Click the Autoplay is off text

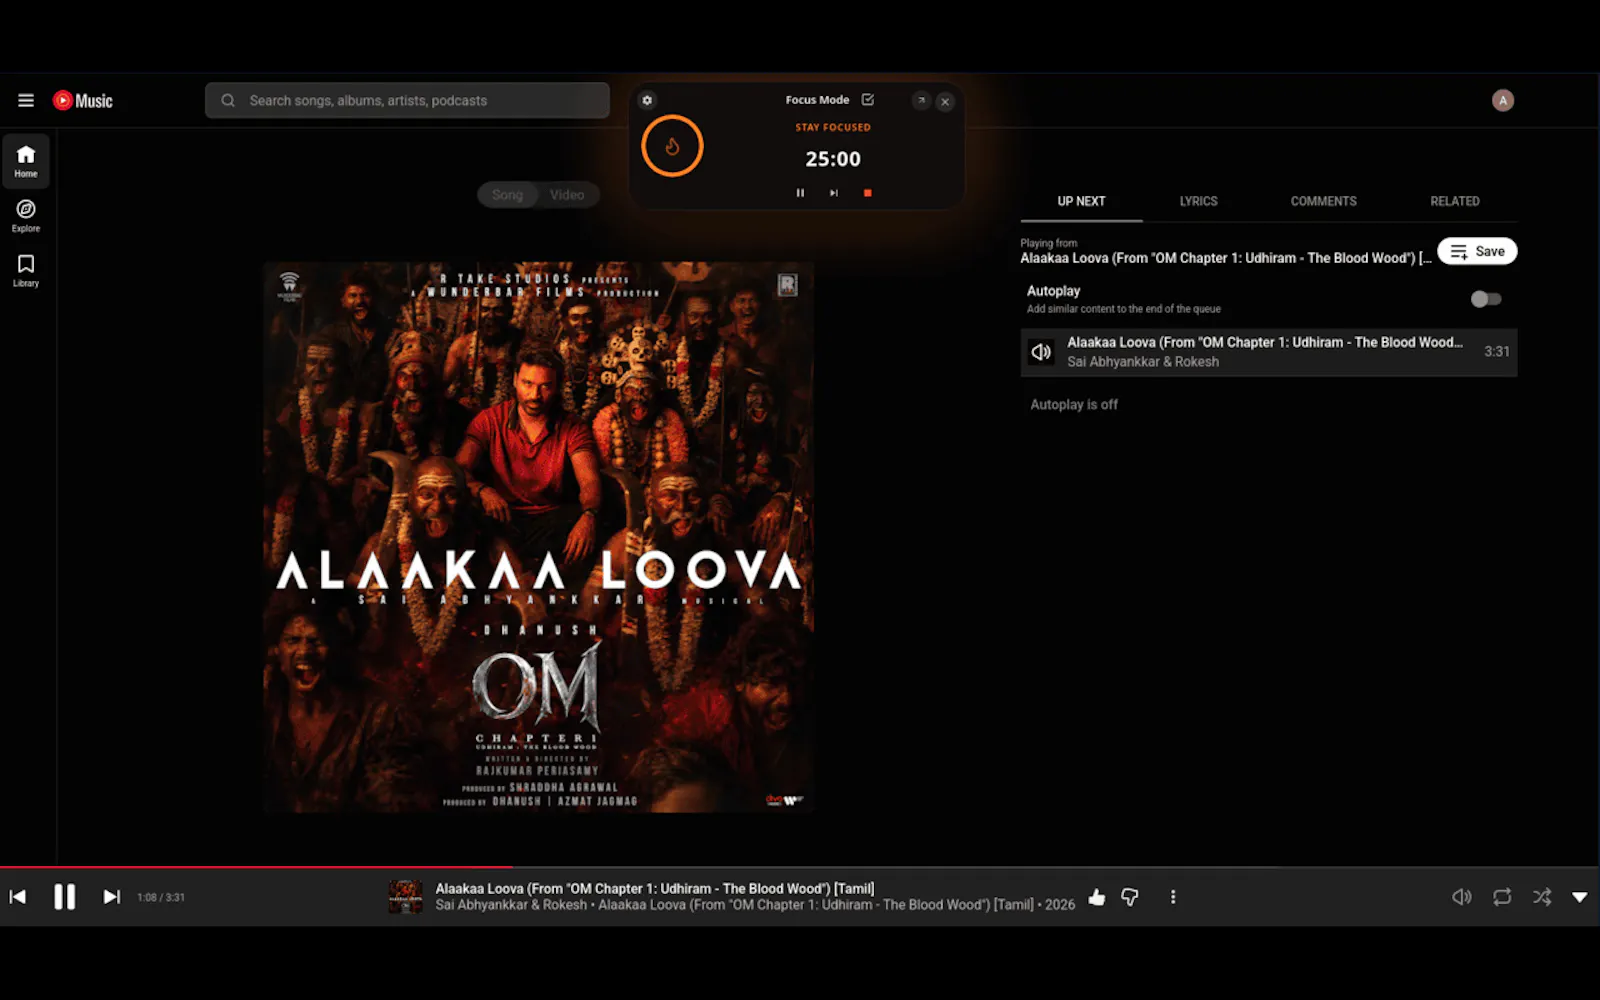click(1074, 405)
